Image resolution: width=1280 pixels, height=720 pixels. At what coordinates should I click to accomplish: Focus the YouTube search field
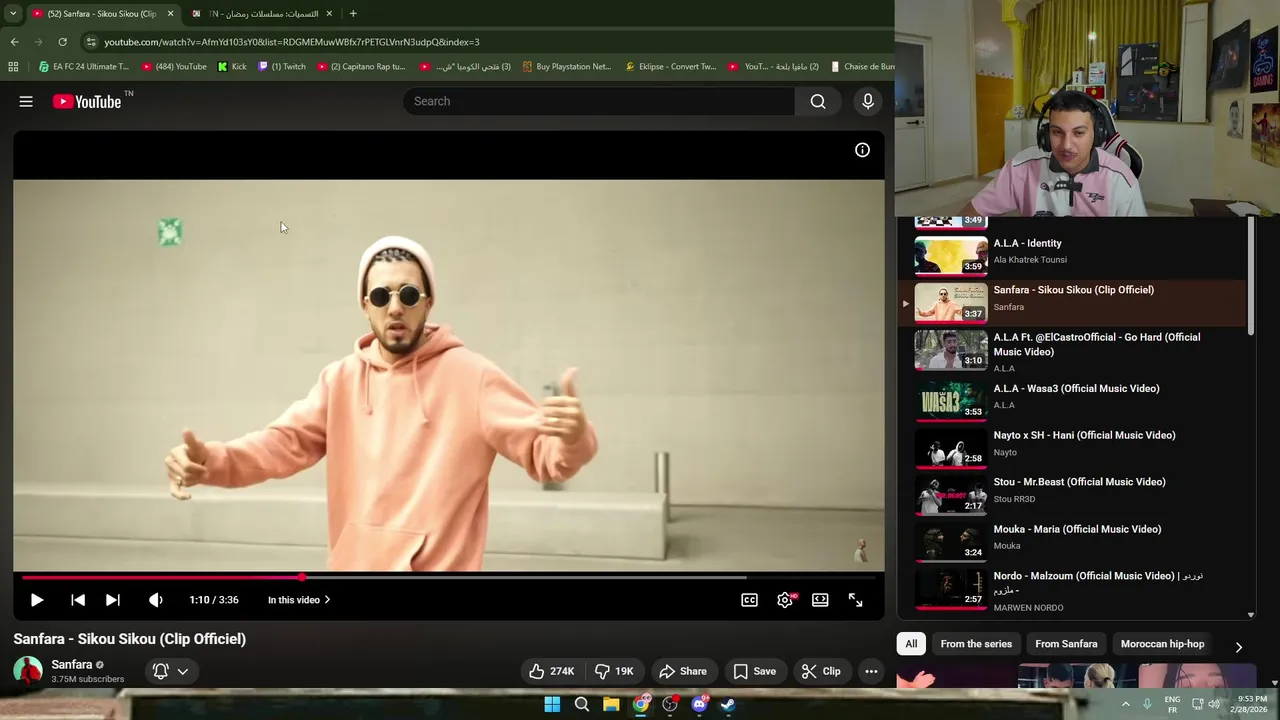pos(600,101)
